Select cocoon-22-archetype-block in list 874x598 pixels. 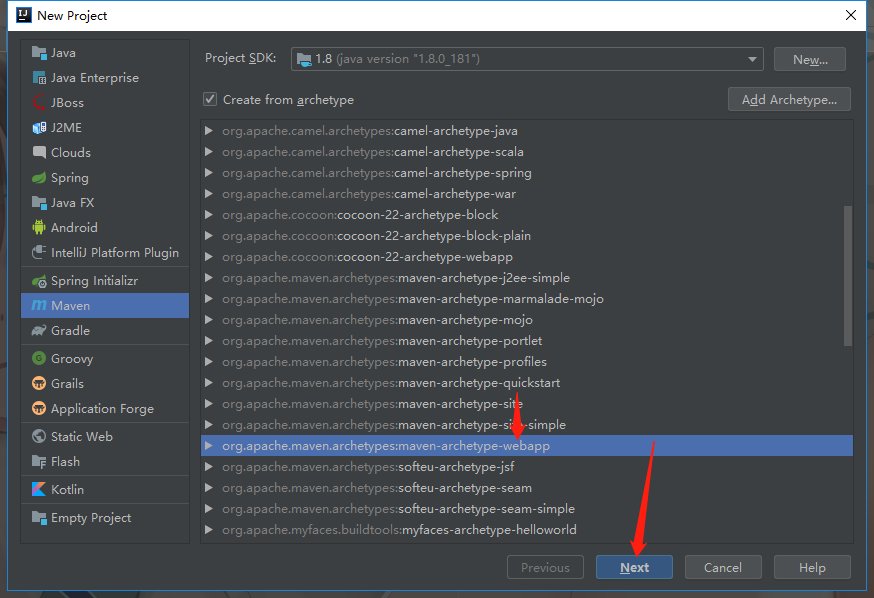click(527, 215)
